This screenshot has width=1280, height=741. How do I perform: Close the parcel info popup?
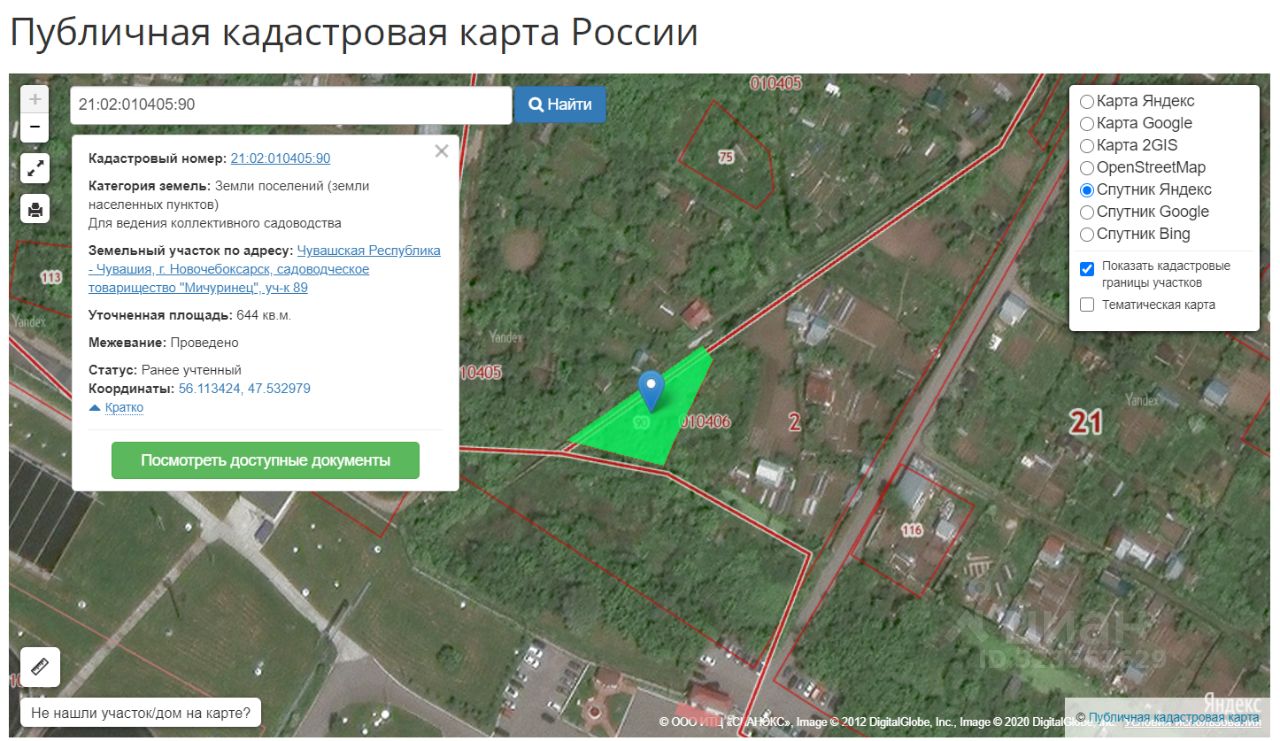(441, 152)
